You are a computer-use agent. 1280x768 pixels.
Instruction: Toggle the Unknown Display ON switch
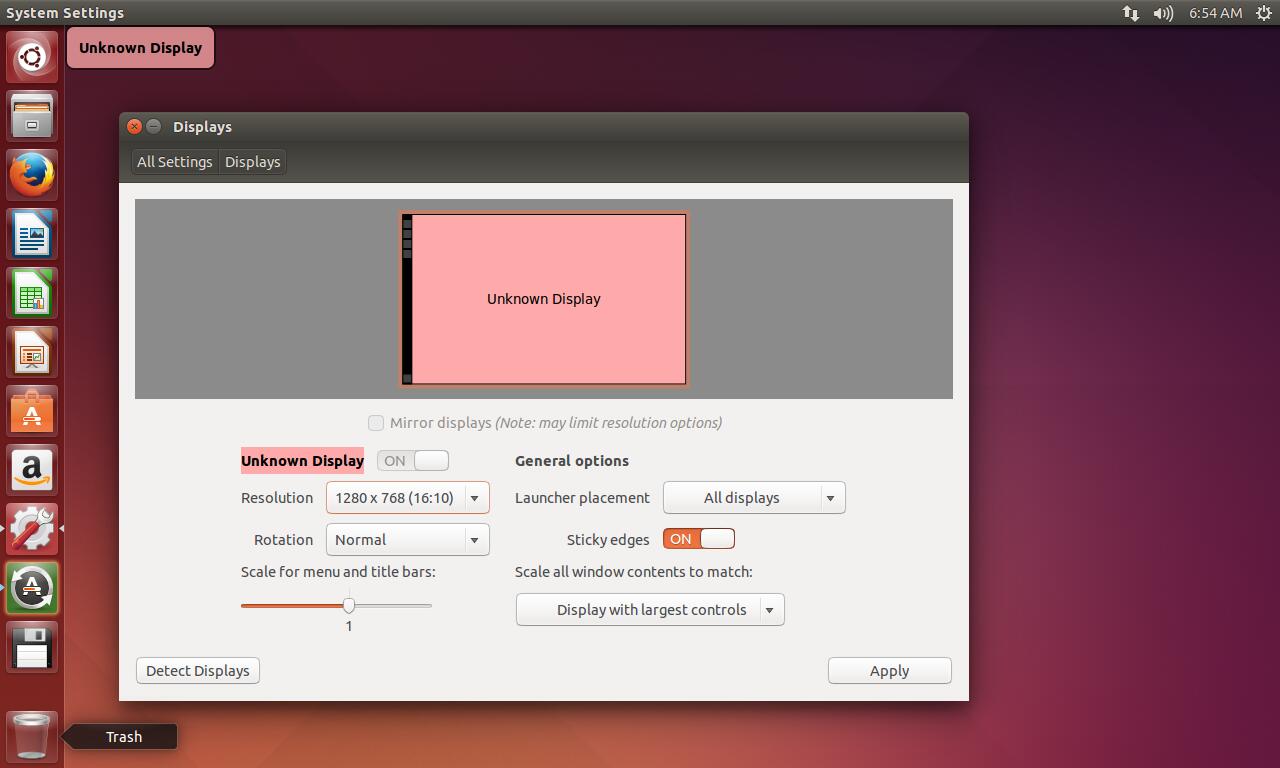point(413,460)
